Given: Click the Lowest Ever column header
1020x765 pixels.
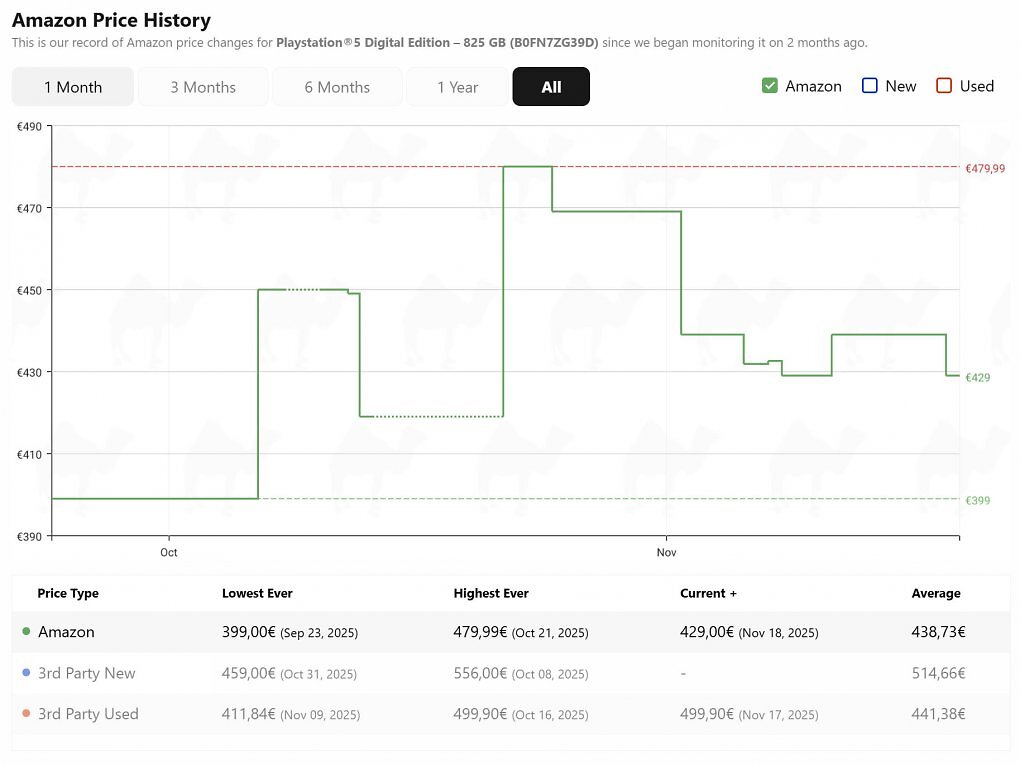Looking at the screenshot, I should coord(257,593).
